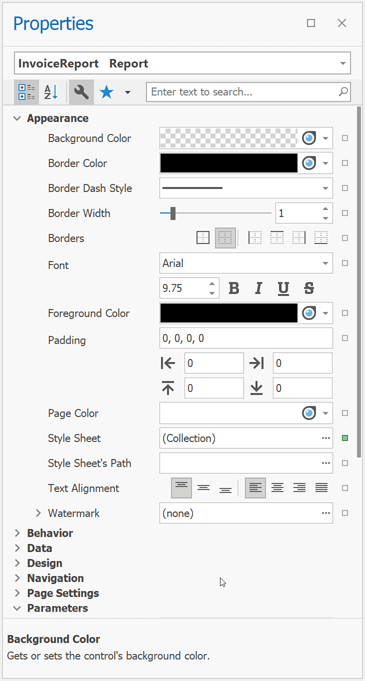Open the dropdown beside favorites star
This screenshot has height=681, width=365.
(127, 92)
